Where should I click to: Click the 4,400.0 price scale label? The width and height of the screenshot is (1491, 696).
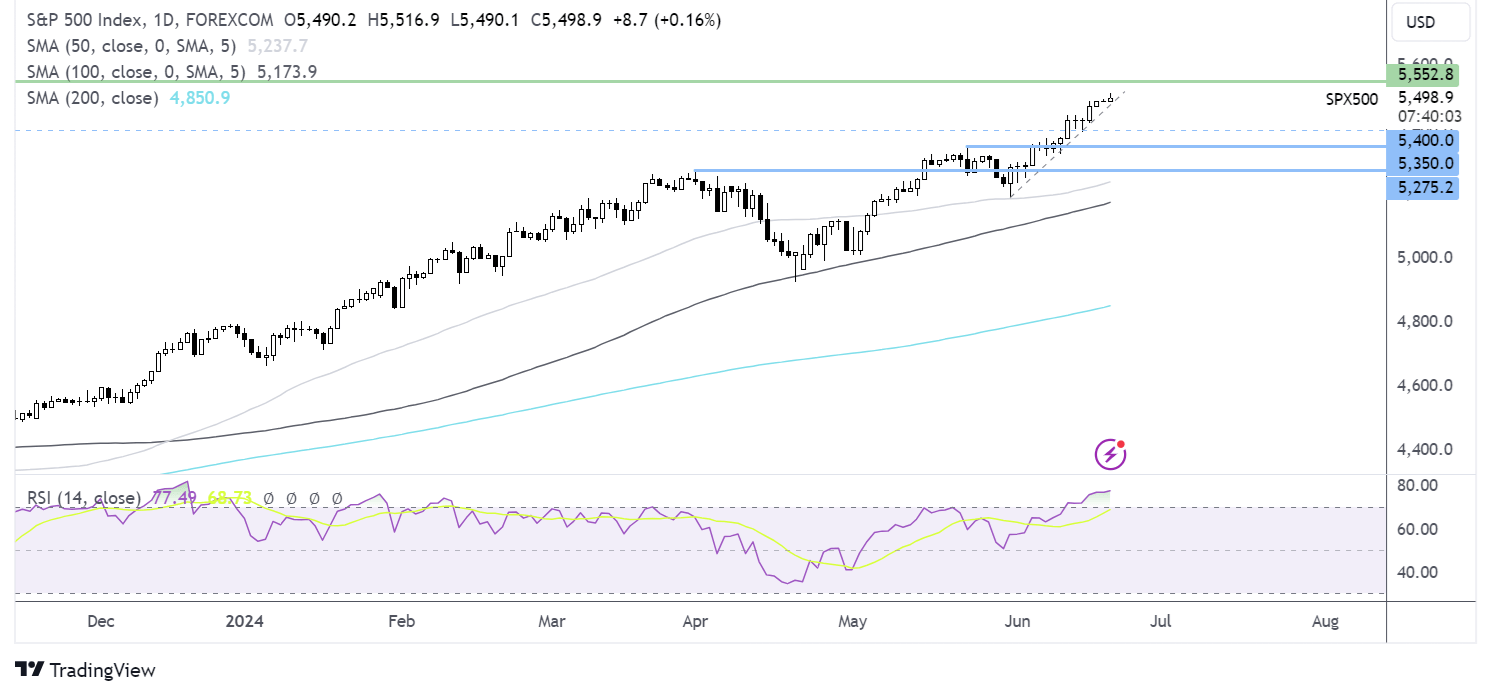1425,450
